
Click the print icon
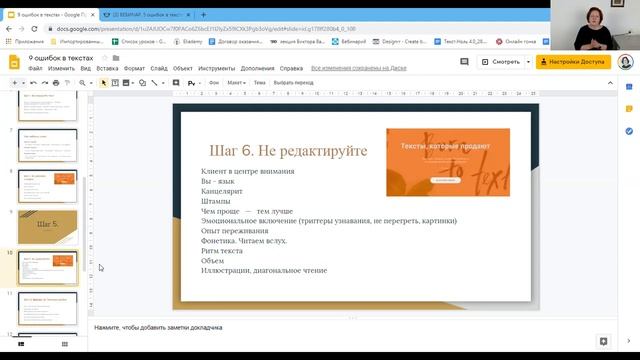coord(56,83)
